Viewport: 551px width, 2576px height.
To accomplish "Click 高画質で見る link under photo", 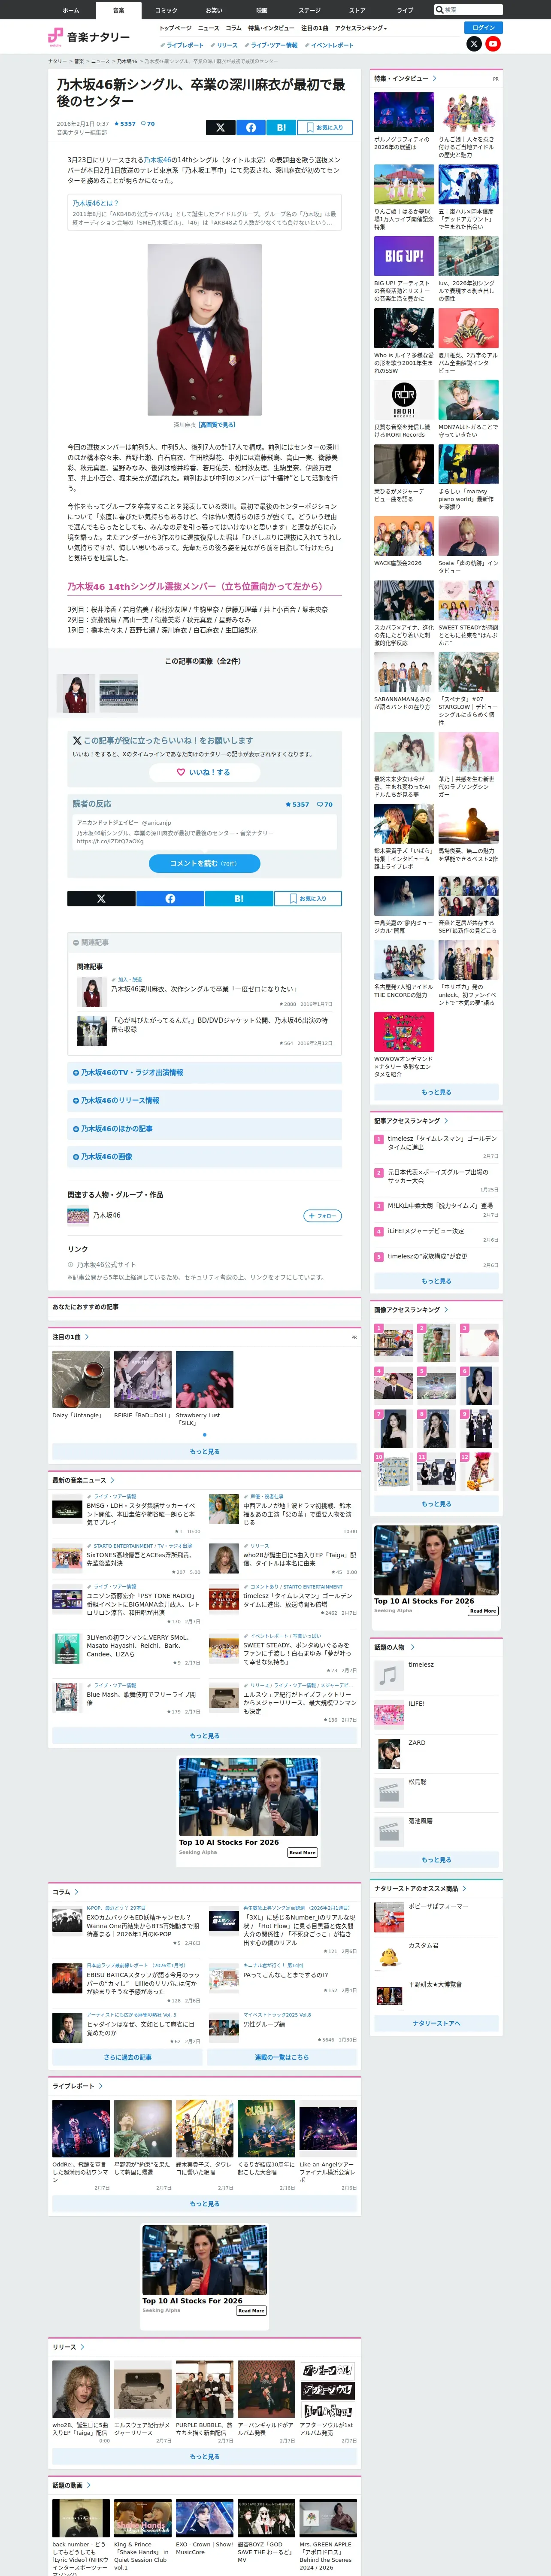I will click(x=217, y=425).
